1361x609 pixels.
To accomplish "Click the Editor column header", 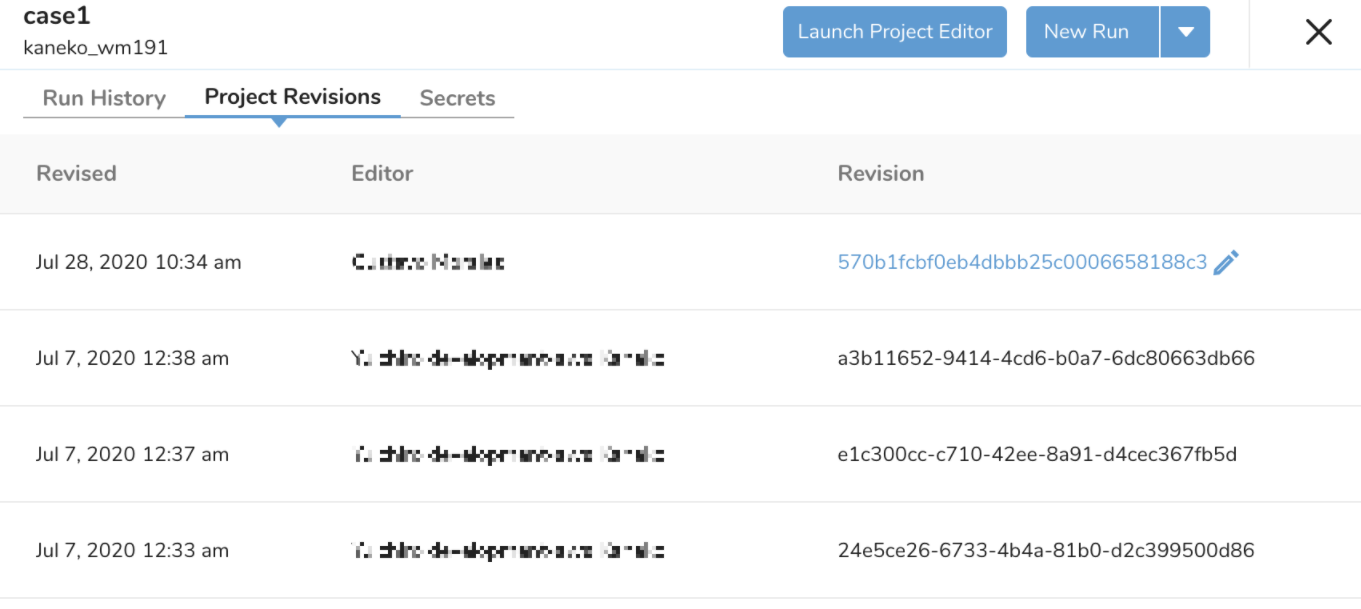I will (x=382, y=173).
